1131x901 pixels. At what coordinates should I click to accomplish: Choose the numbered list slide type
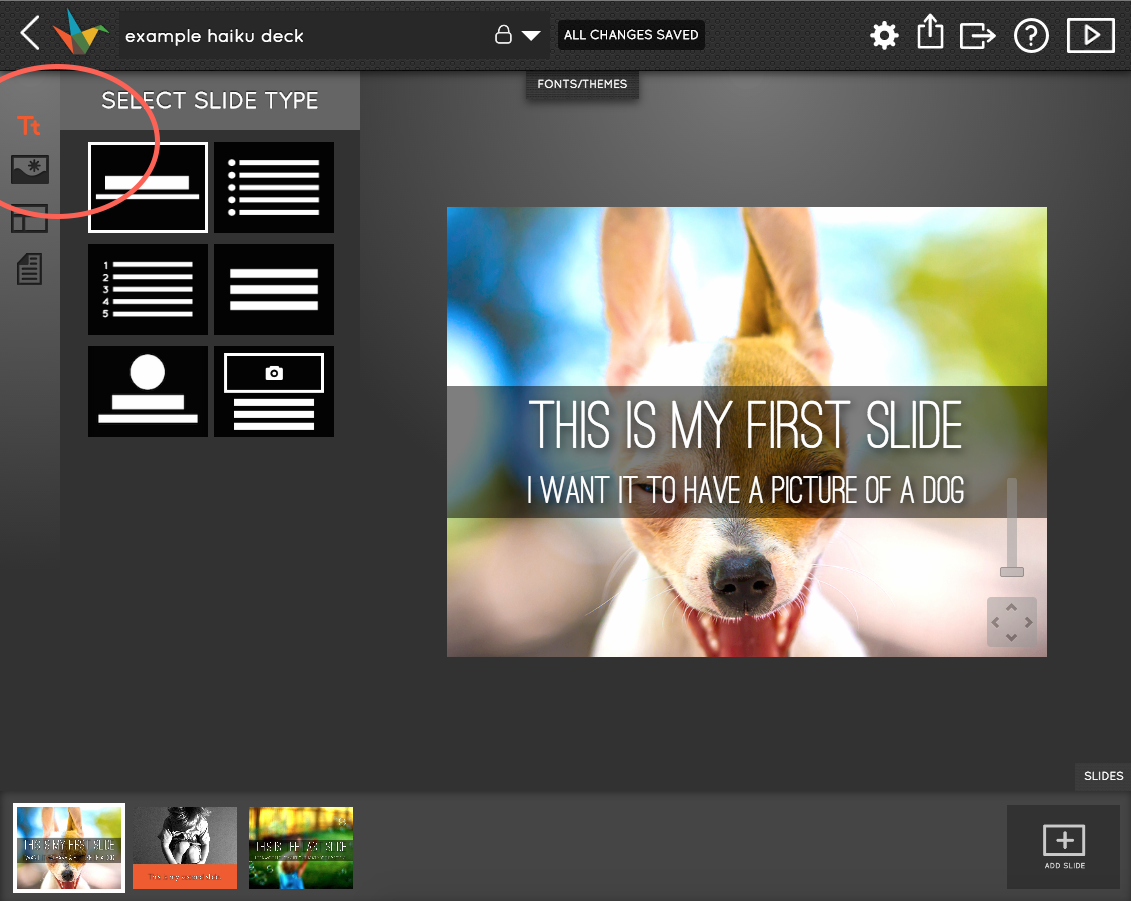click(148, 289)
